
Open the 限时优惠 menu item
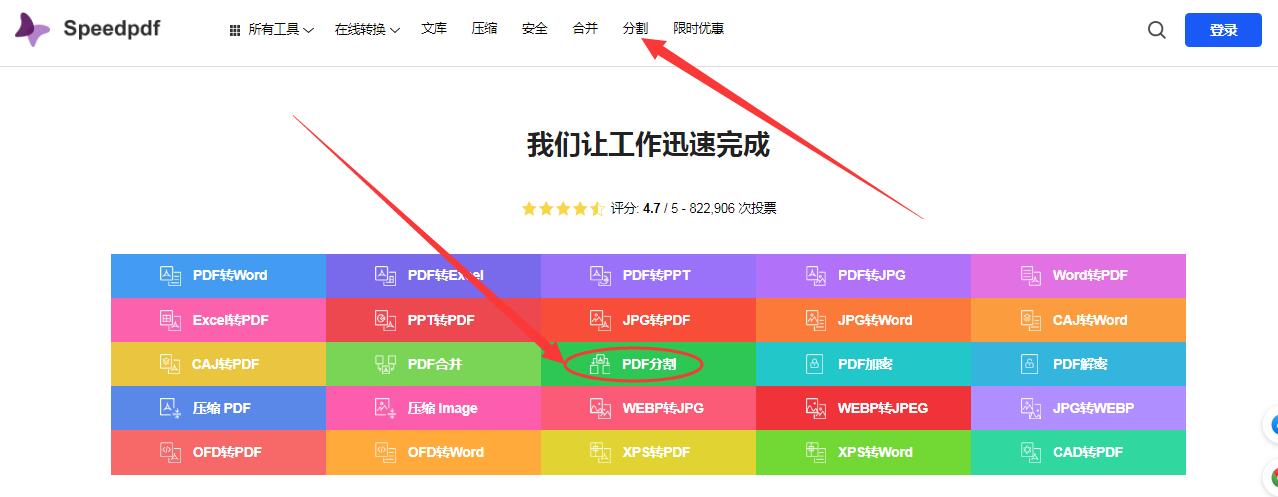pos(699,29)
